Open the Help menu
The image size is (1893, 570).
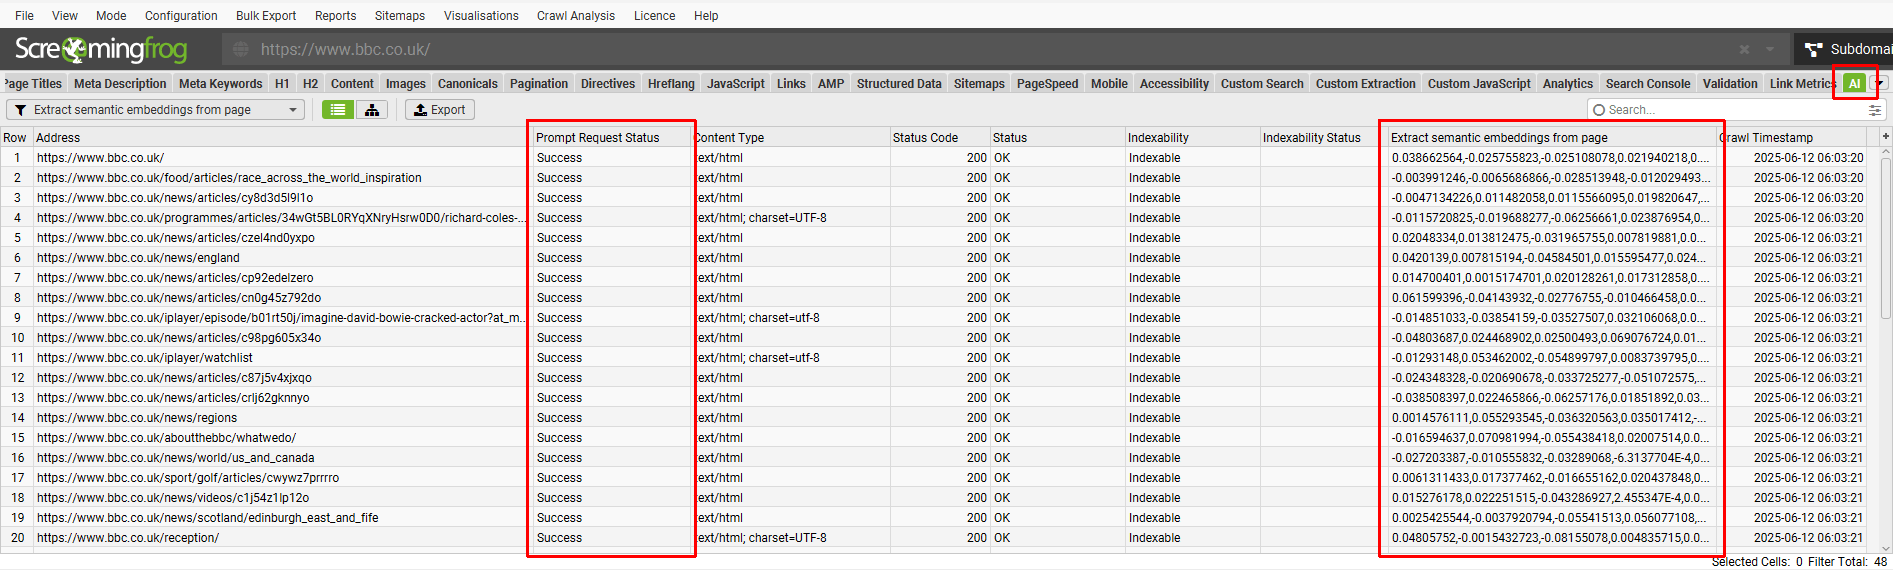706,16
